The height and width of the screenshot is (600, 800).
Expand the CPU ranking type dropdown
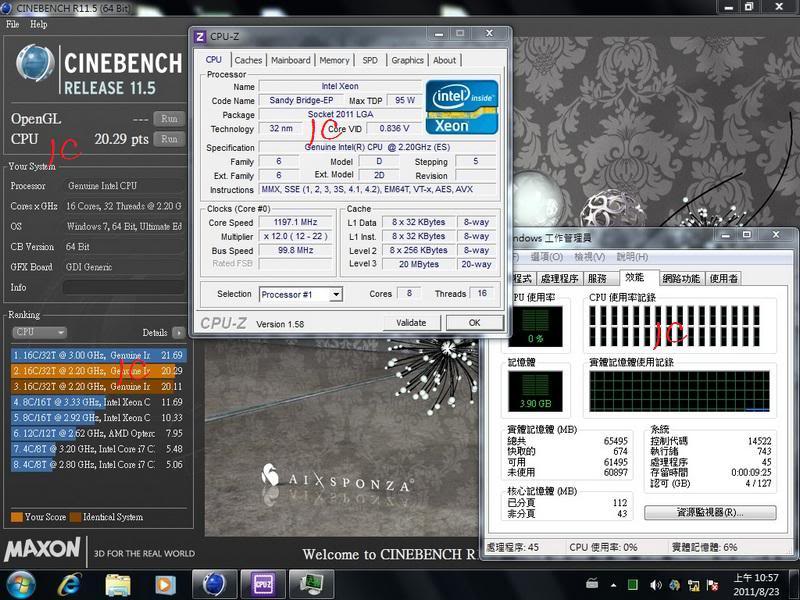(39, 332)
